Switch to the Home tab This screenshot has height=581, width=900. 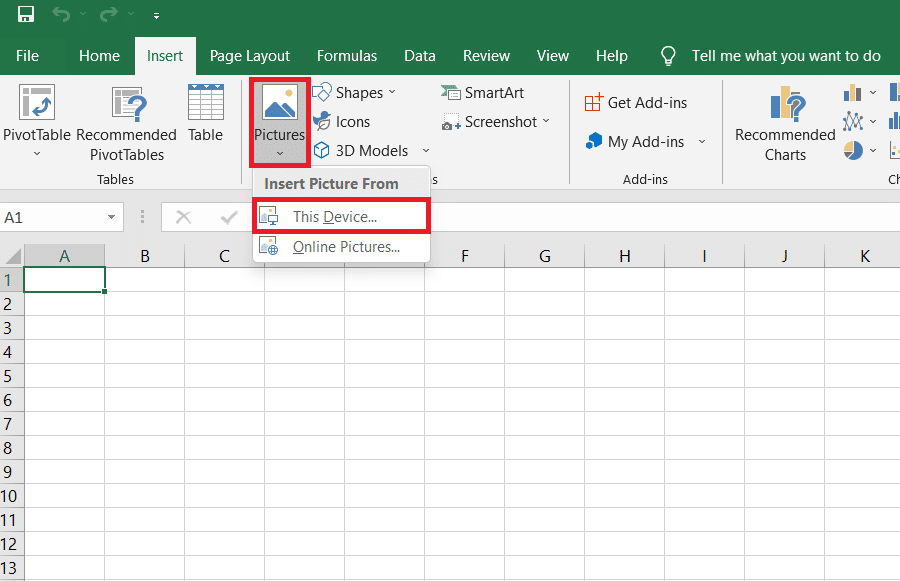[99, 56]
